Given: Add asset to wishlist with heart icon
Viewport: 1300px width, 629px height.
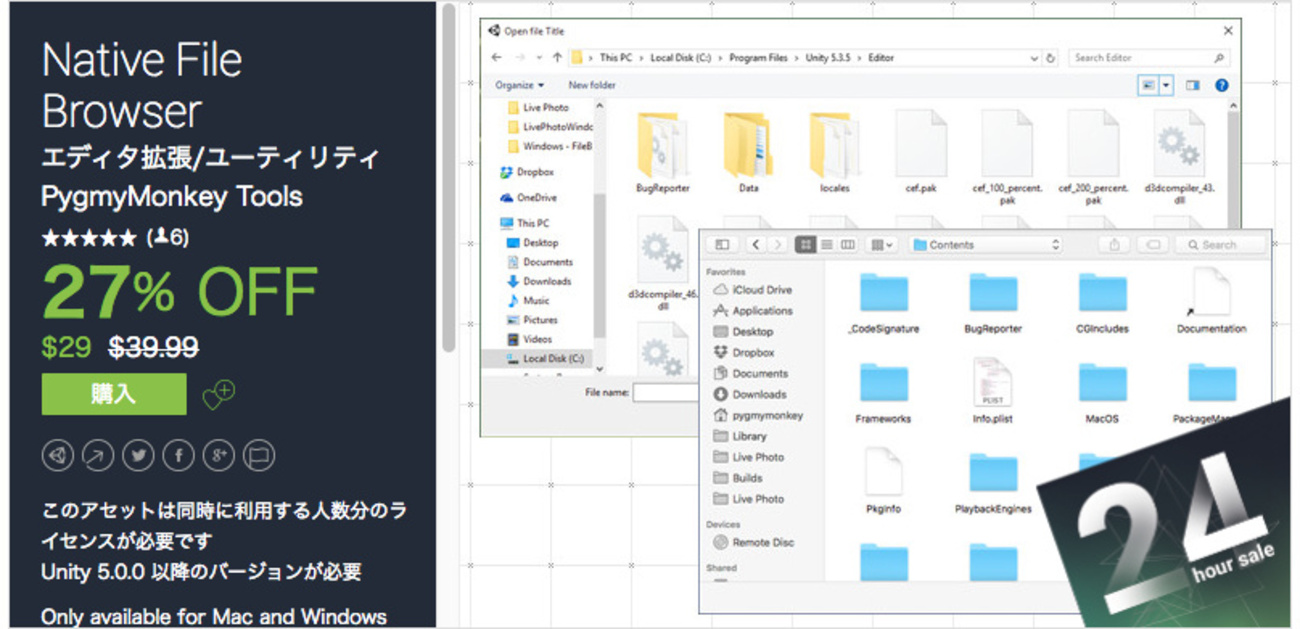Looking at the screenshot, I should [218, 394].
